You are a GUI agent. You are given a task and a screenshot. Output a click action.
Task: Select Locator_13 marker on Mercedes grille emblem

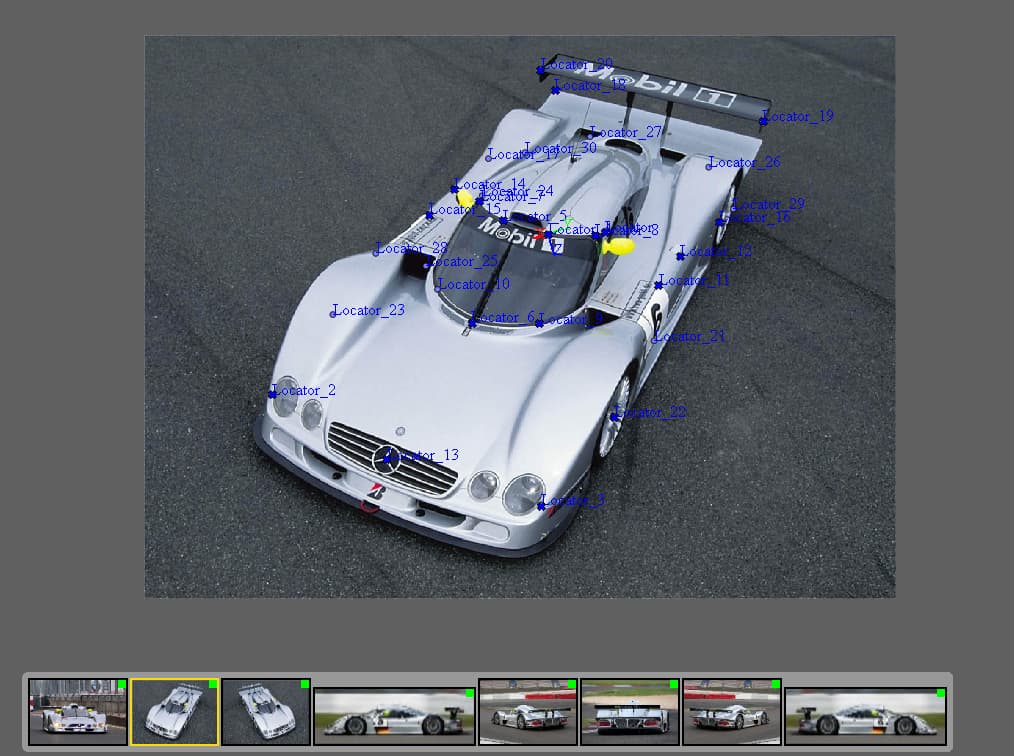tap(386, 459)
